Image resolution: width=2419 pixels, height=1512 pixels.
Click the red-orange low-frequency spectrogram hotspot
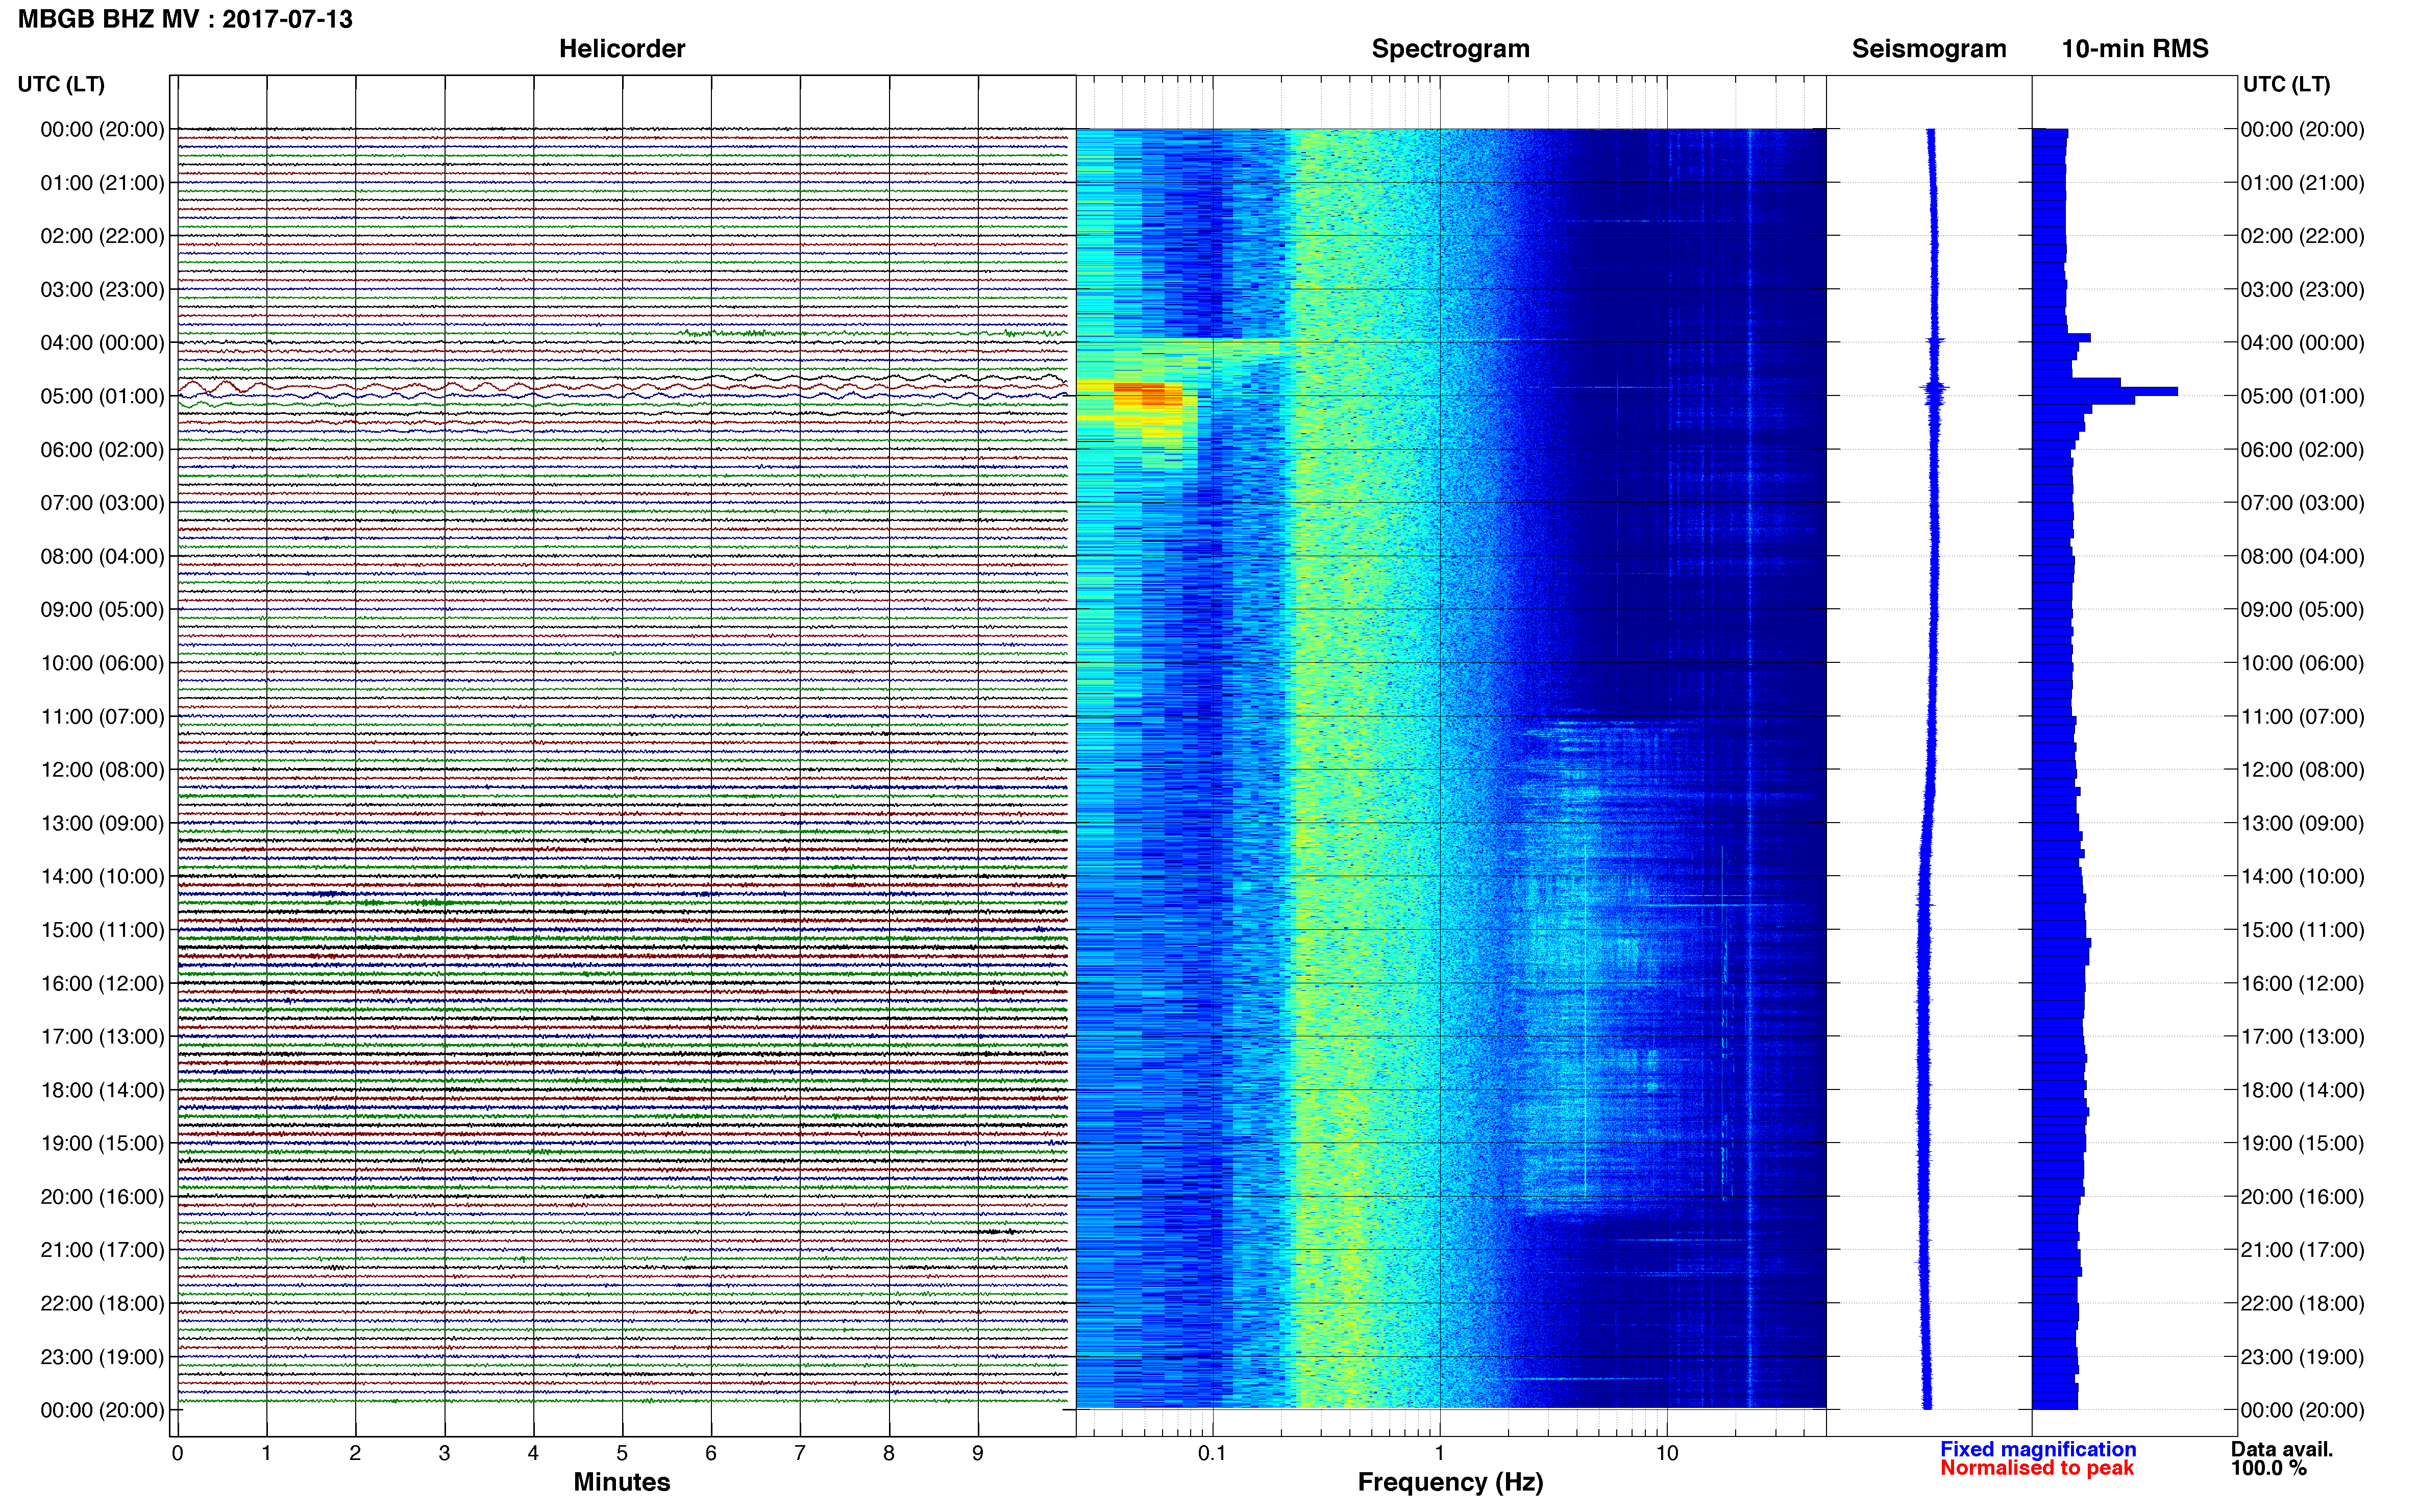coord(1140,394)
